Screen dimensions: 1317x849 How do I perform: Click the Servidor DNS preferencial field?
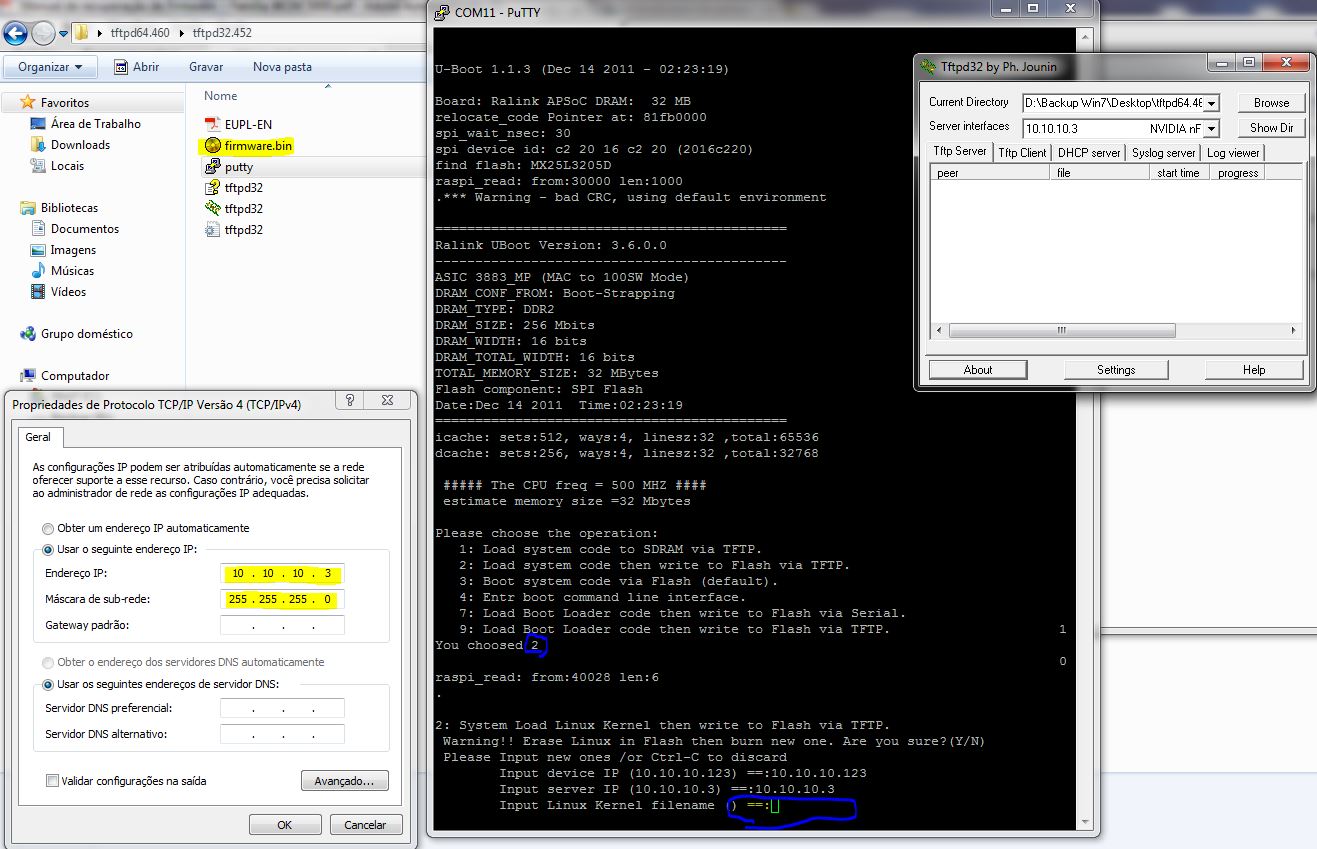[x=282, y=708]
